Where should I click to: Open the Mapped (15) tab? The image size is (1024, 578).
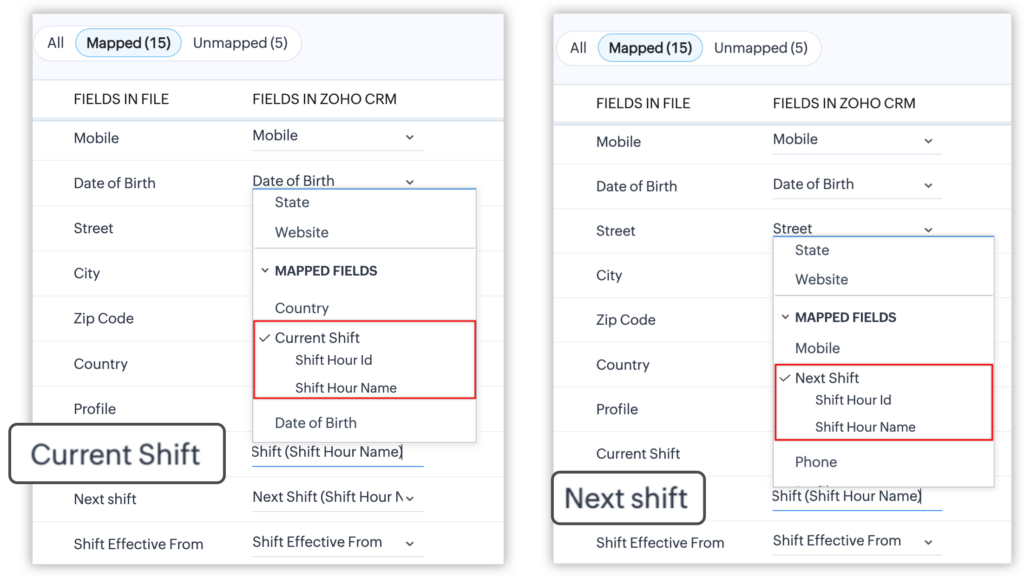pos(128,42)
